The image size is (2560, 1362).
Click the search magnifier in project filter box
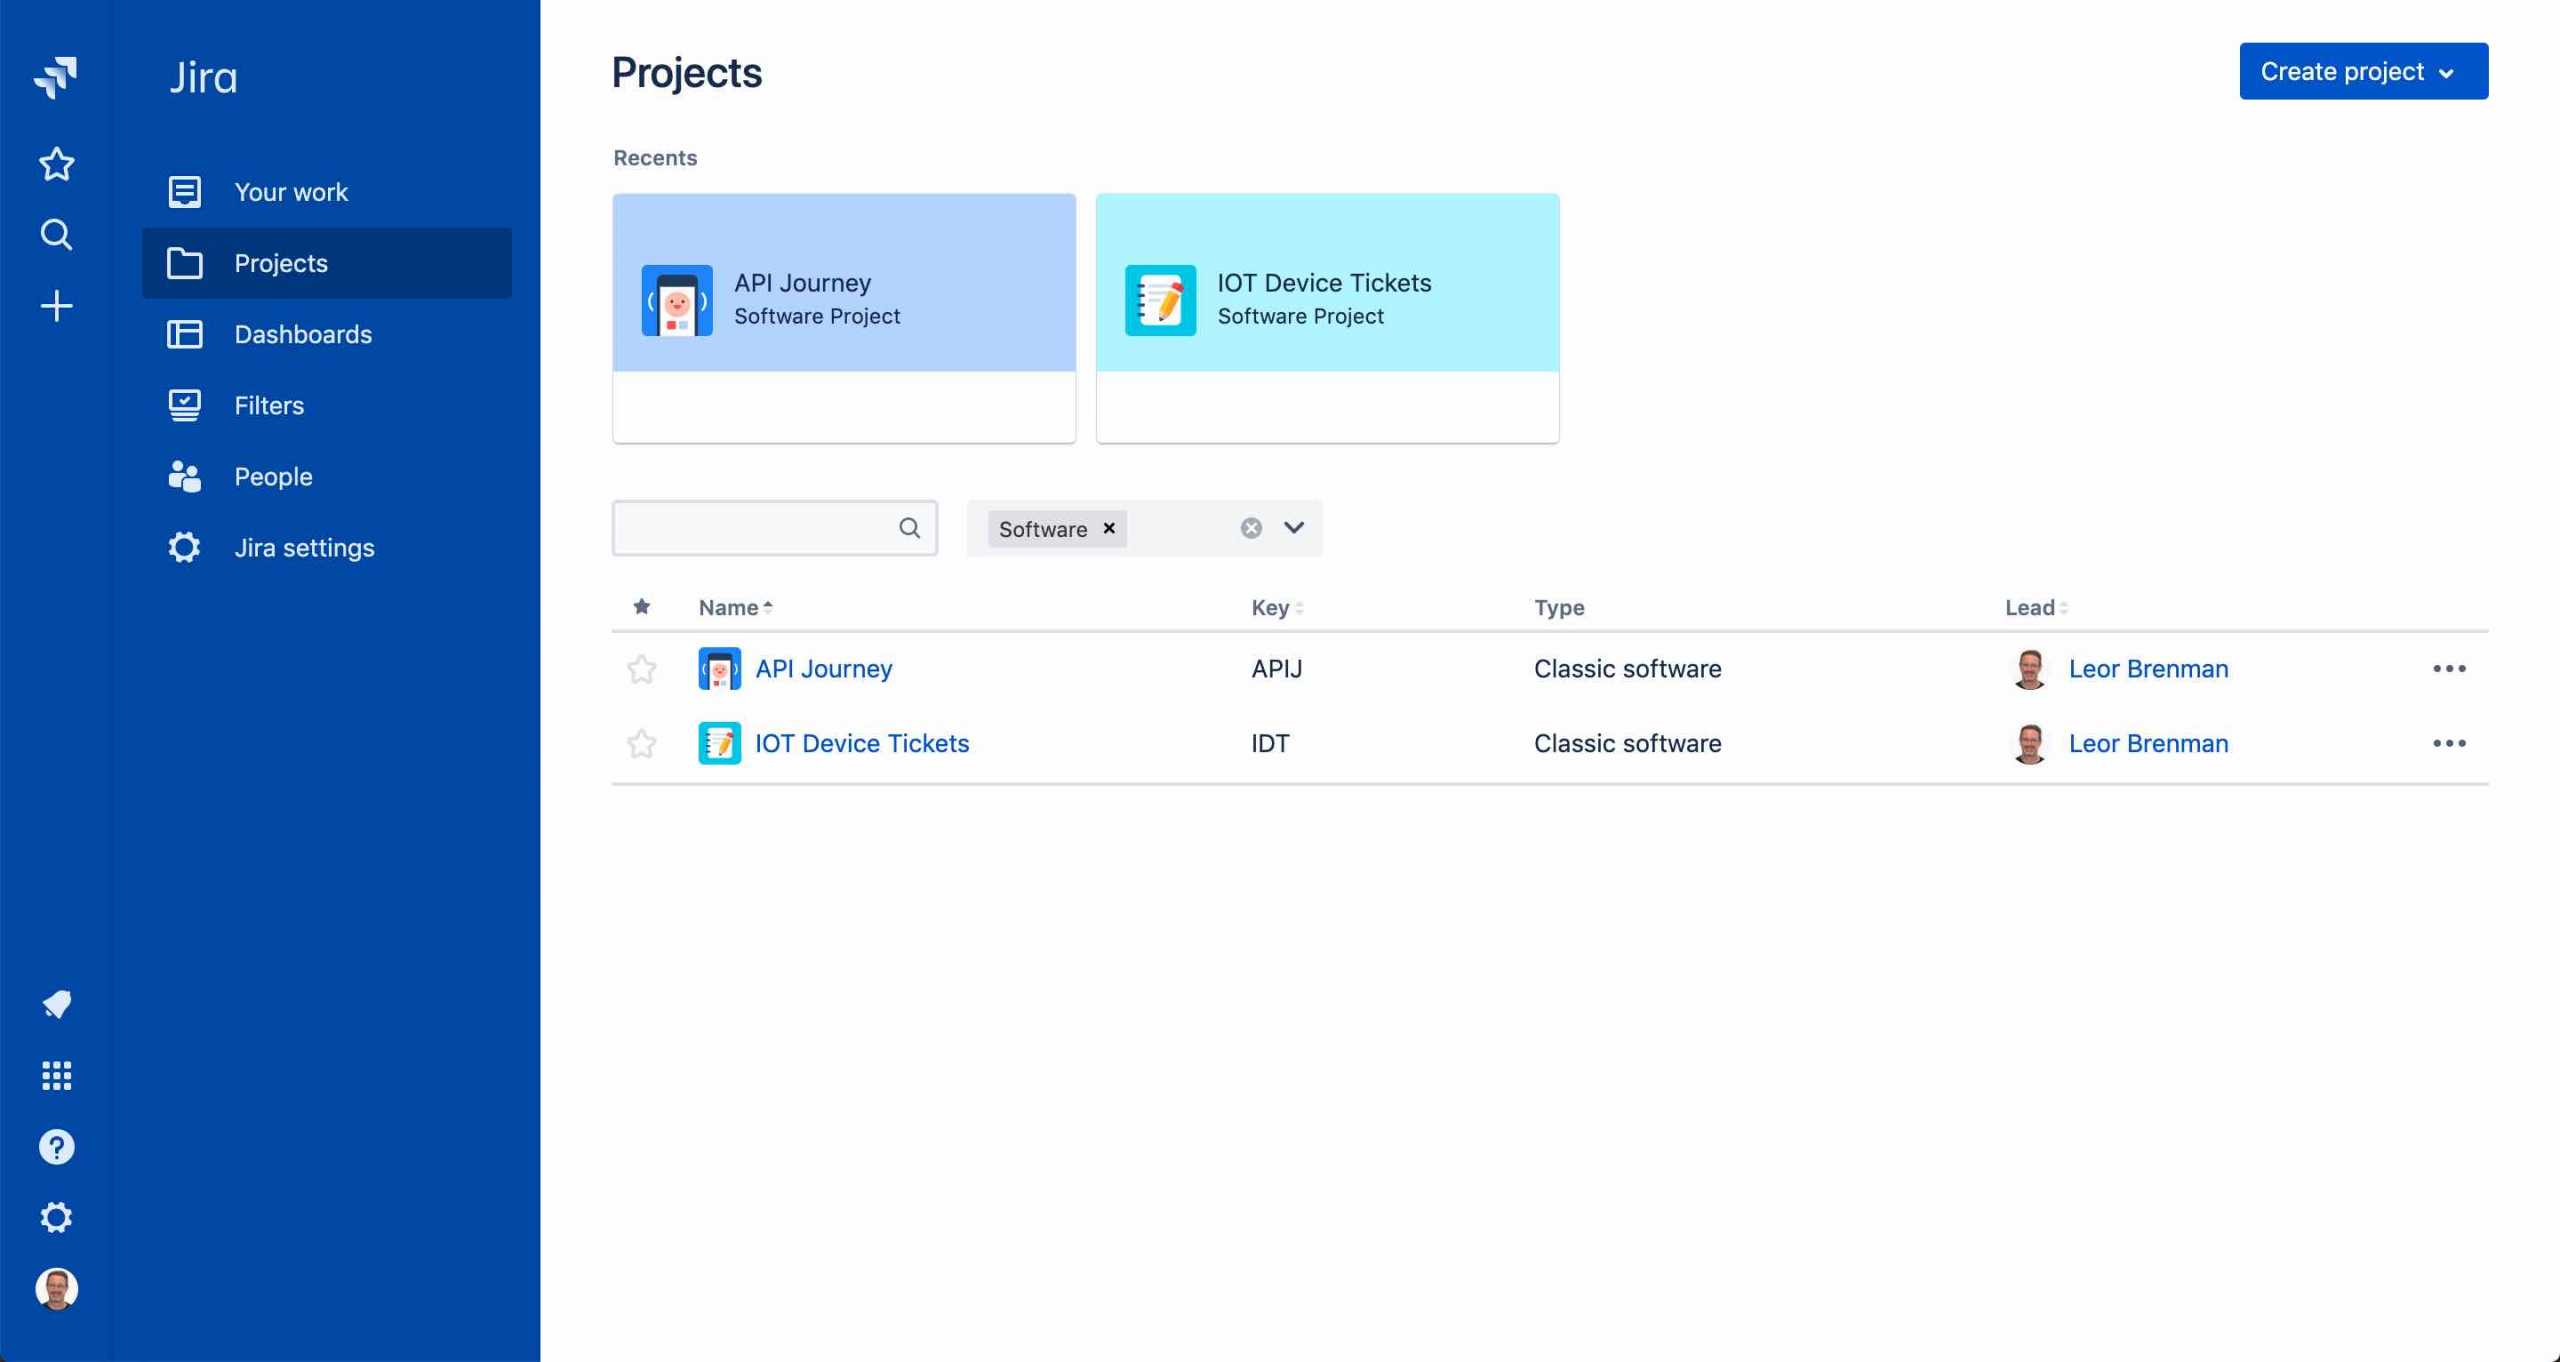(909, 528)
